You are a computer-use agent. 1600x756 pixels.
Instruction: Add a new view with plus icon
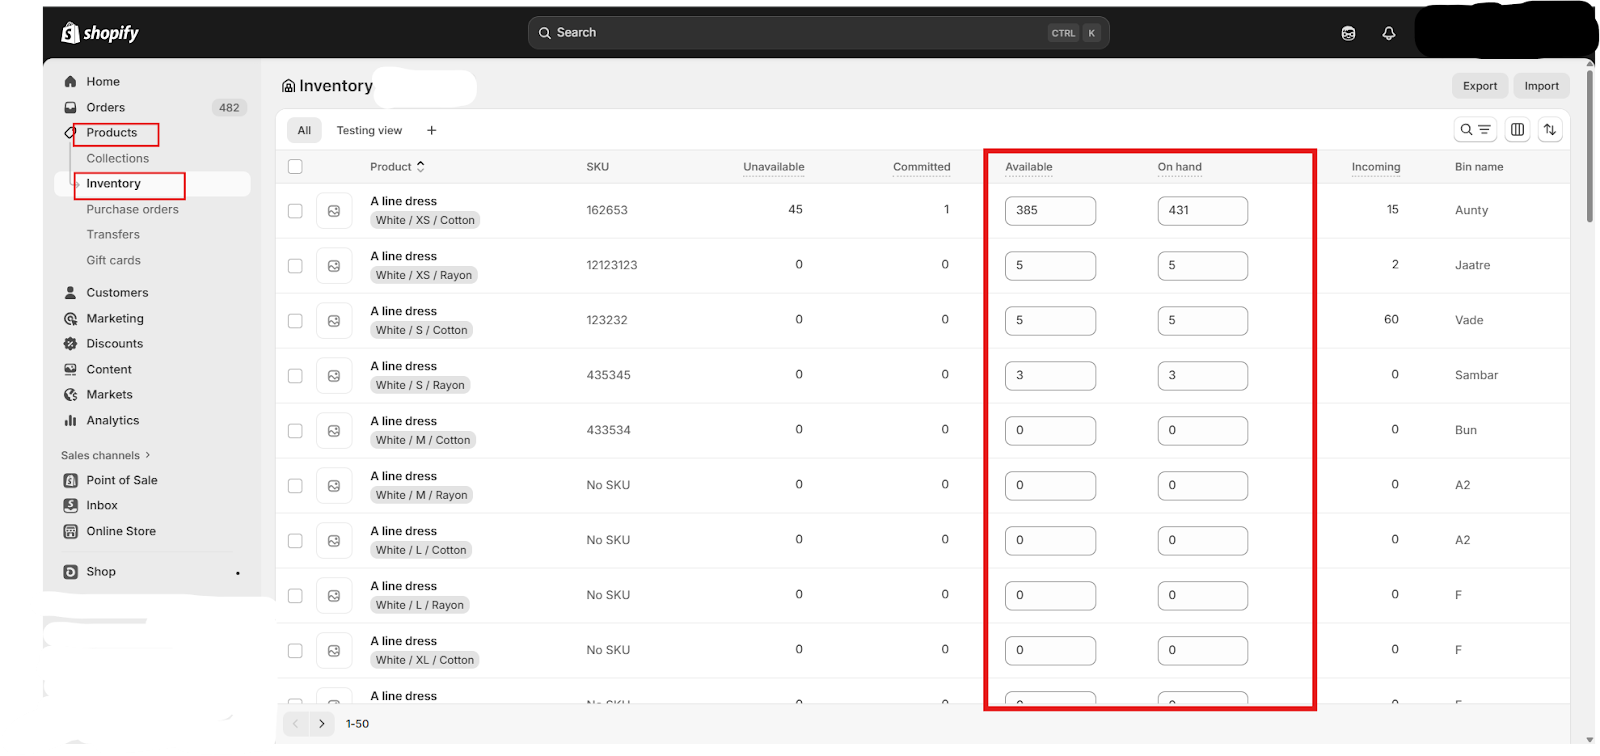pos(432,131)
